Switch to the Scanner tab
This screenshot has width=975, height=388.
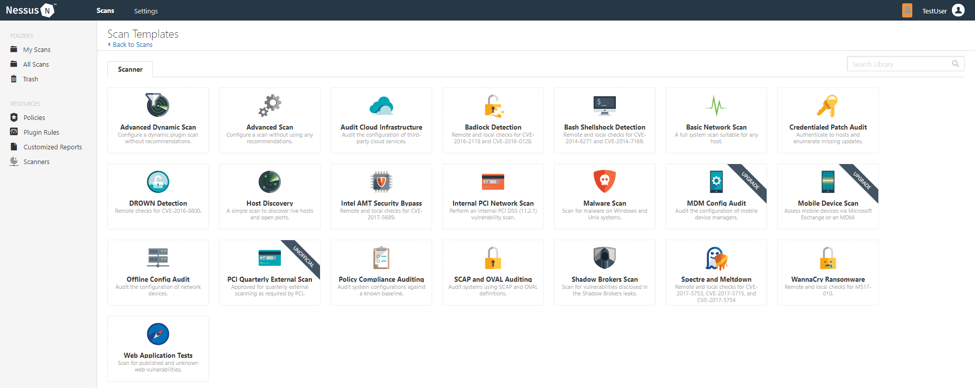130,70
